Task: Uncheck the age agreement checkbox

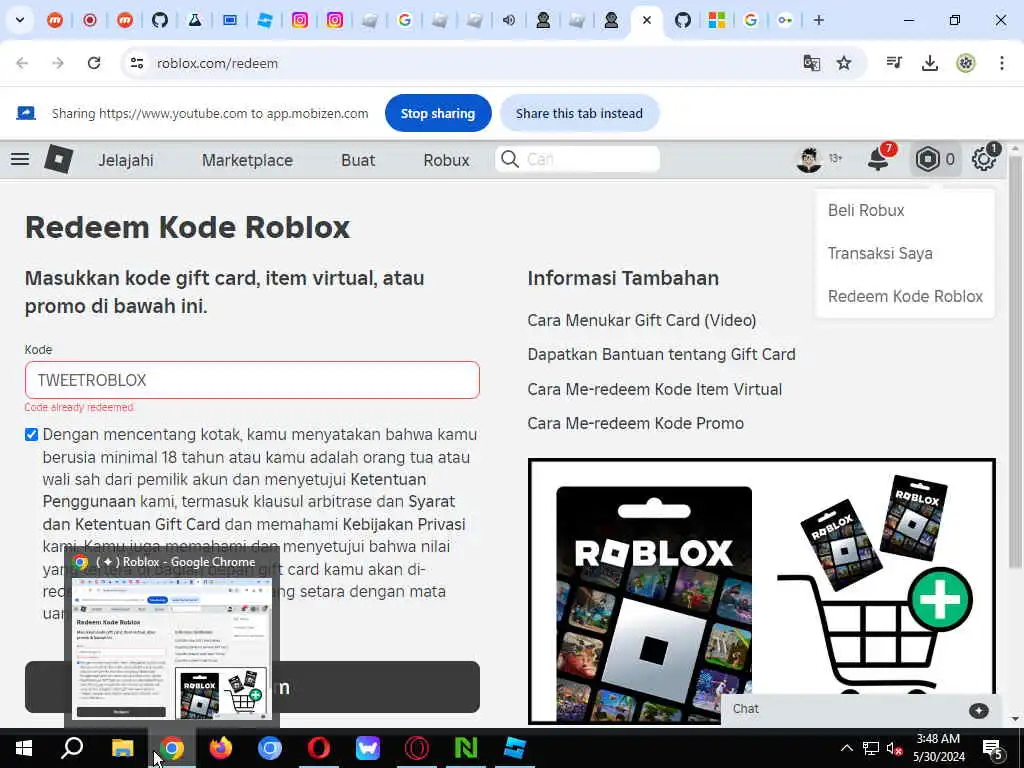Action: [x=31, y=435]
